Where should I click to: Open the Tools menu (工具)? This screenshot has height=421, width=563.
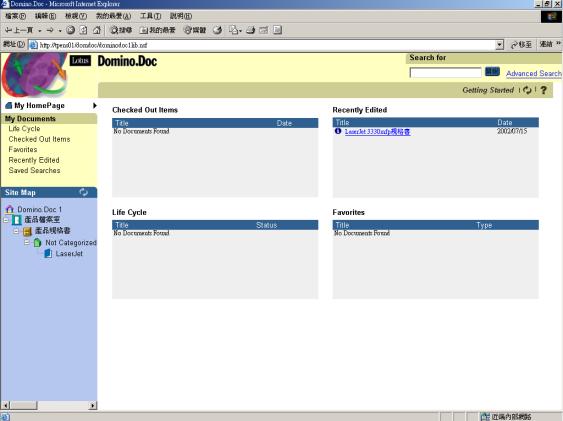point(150,16)
